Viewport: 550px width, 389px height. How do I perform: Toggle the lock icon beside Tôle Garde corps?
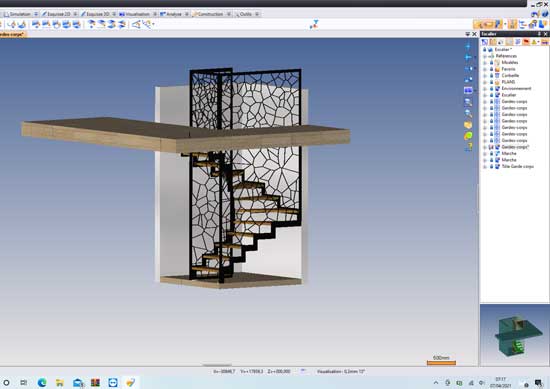coord(491,166)
